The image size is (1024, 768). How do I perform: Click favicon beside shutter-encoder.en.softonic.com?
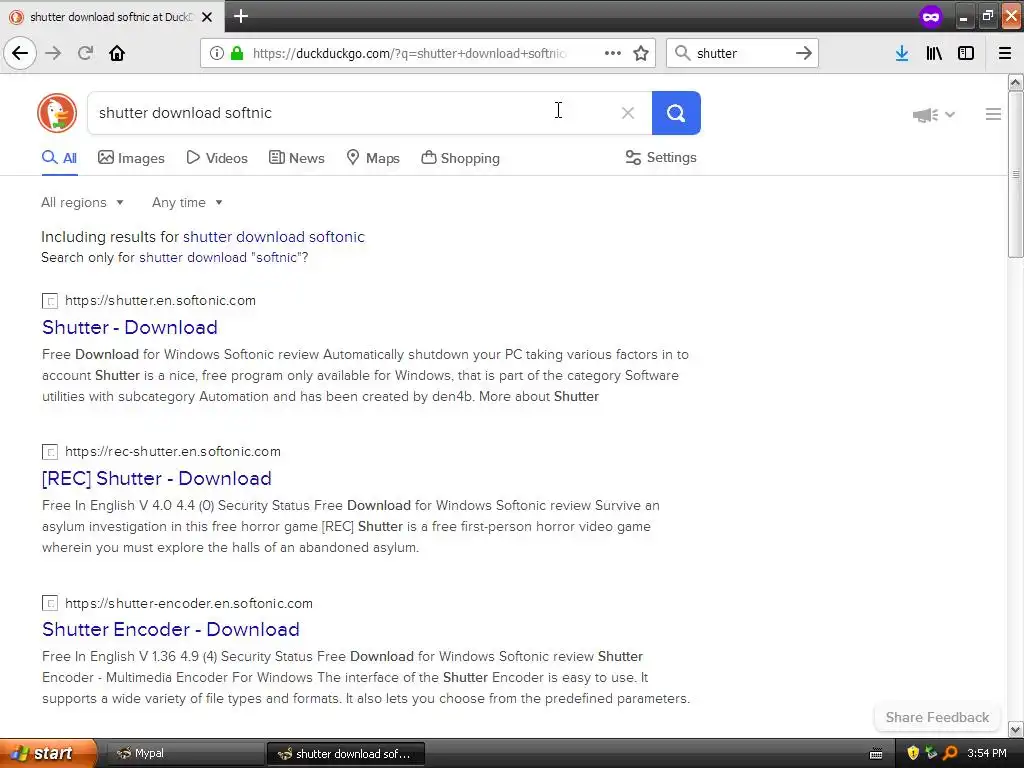(x=50, y=603)
